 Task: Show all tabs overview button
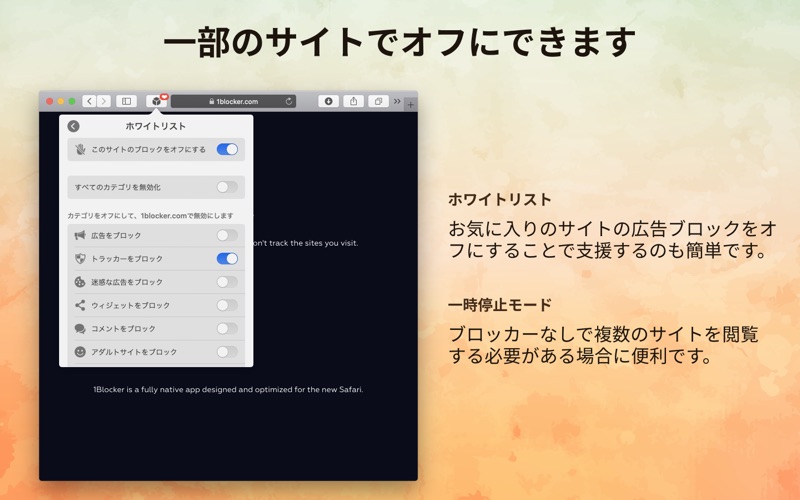pos(379,101)
